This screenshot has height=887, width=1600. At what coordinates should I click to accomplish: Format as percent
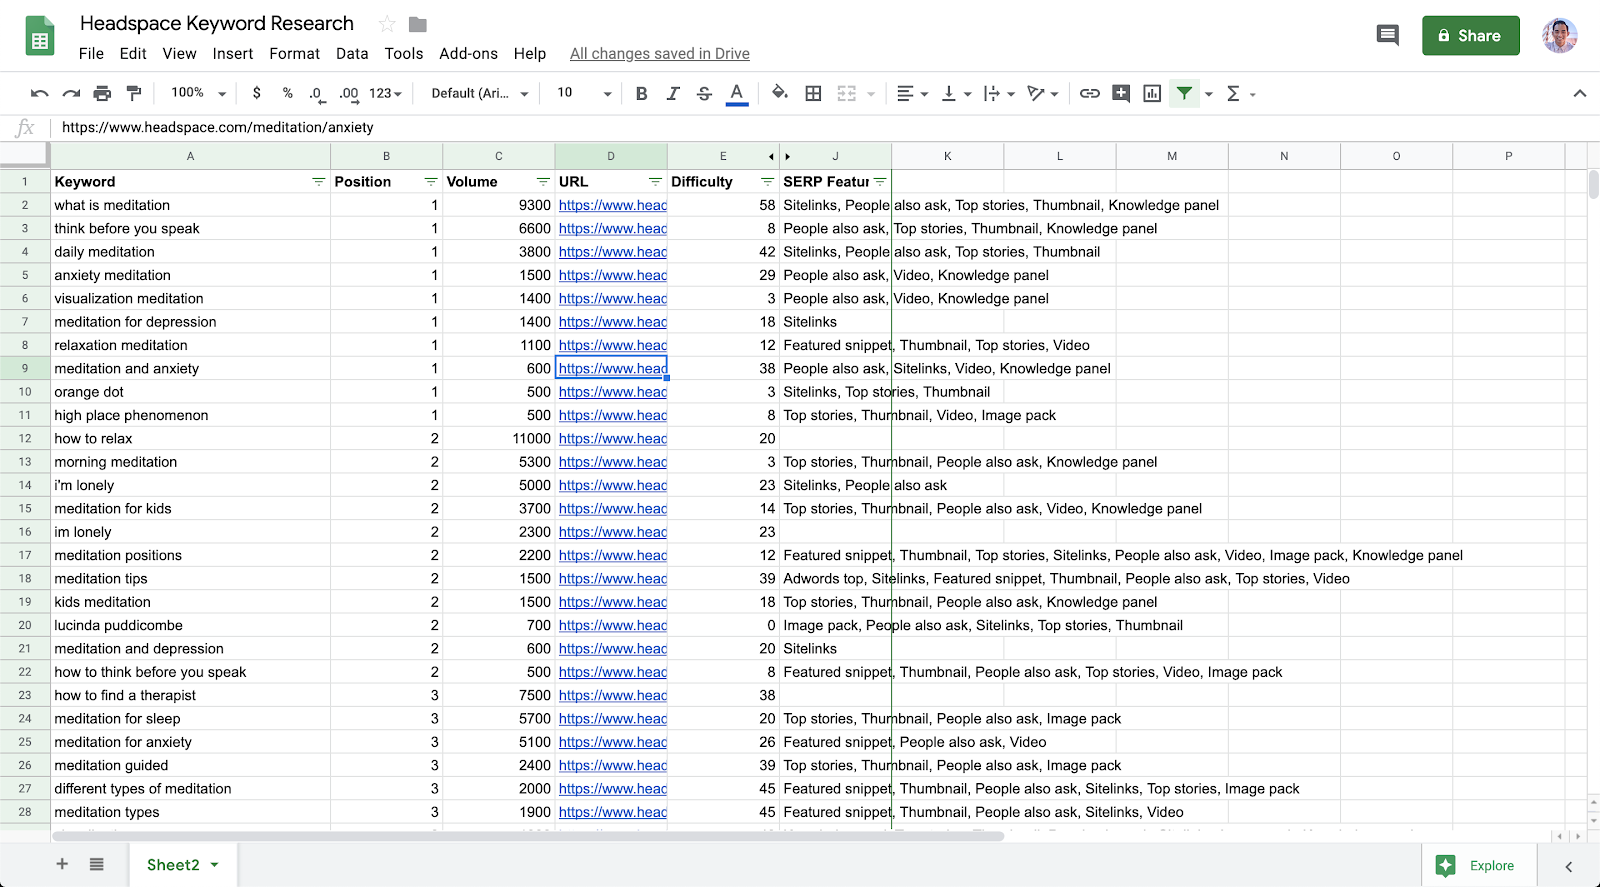(288, 93)
